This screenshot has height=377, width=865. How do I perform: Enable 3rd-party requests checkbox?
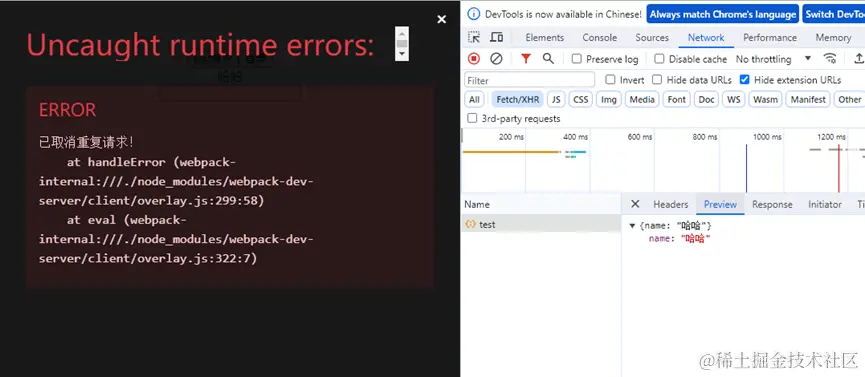[472, 118]
